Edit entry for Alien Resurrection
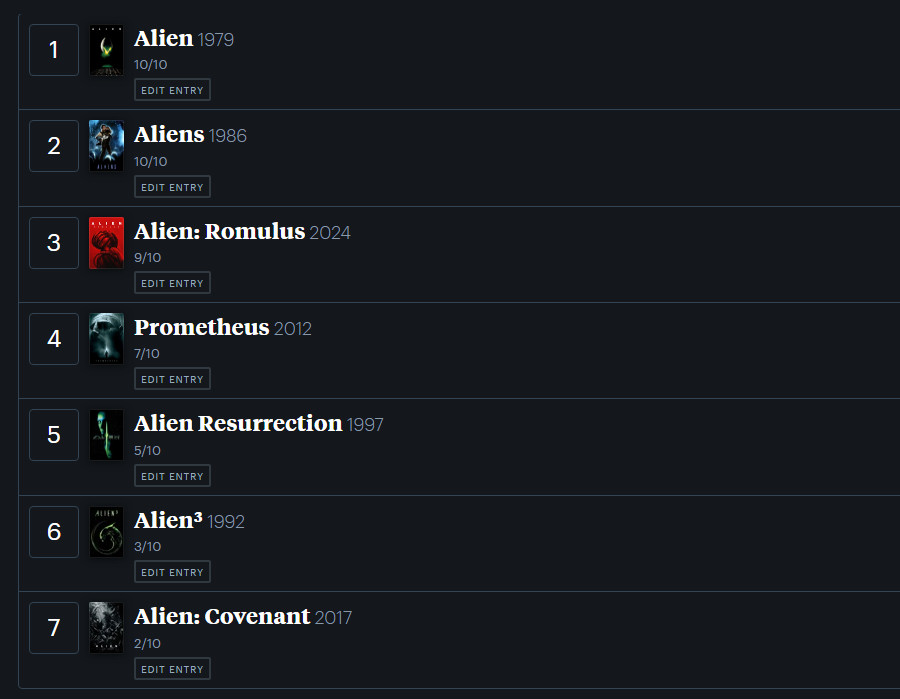Viewport: 900px width, 699px height. [x=172, y=476]
